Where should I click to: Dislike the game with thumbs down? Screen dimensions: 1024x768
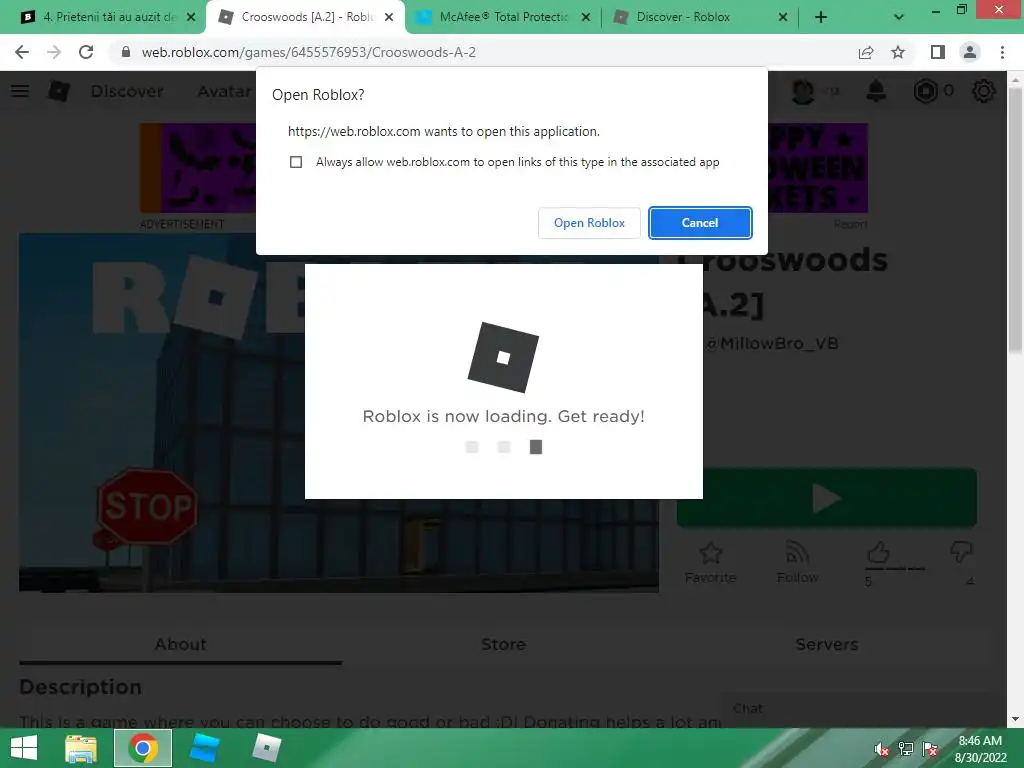[x=961, y=552]
